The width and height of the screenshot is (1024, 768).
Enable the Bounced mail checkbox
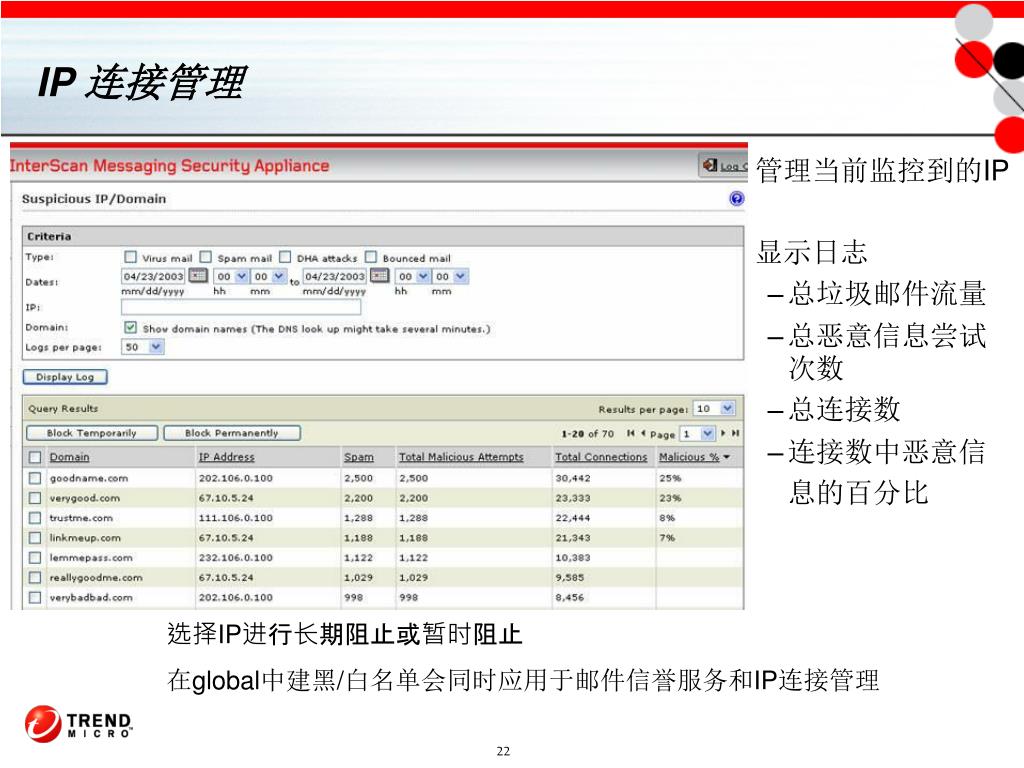pos(371,257)
